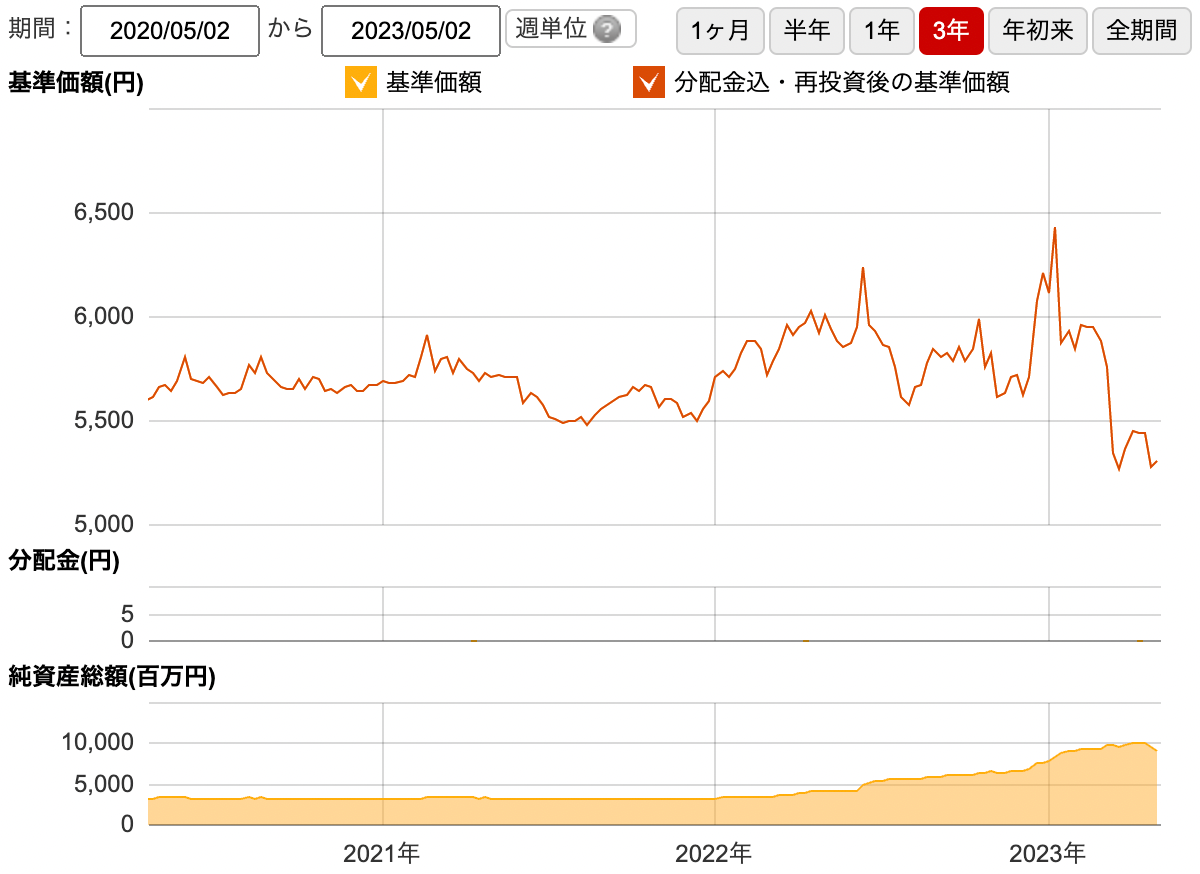Toggle the yellow 基準価額 checkbox
The width and height of the screenshot is (1200, 874).
[x=361, y=83]
